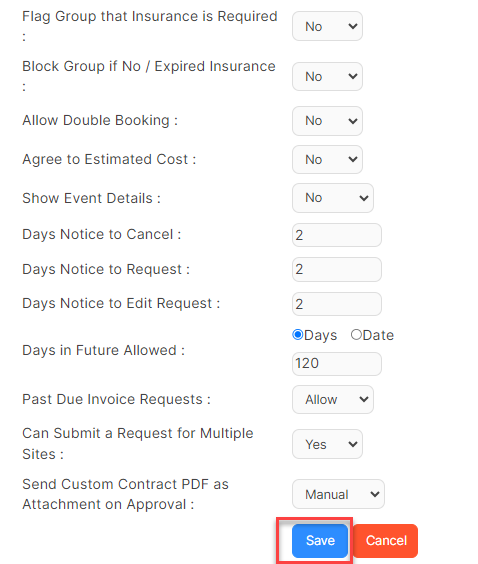Screen dimensions: 478x564
Task: Focus the Days Notice to Edit Request field
Action: point(337,304)
